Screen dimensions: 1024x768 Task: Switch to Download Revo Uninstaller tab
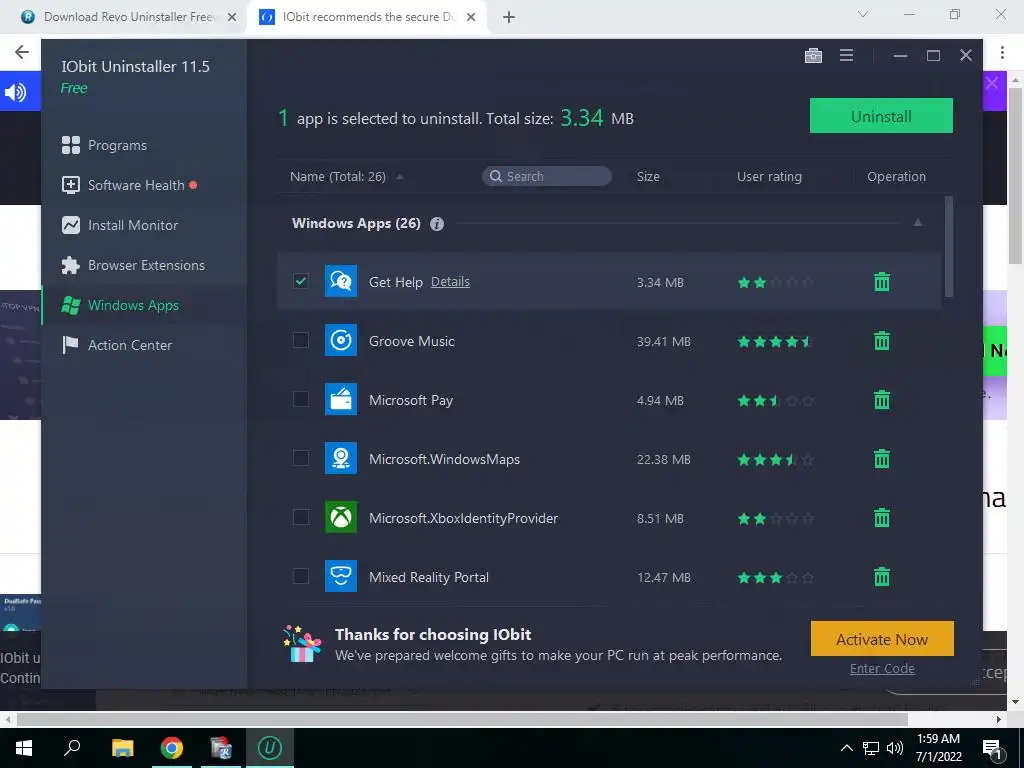128,17
